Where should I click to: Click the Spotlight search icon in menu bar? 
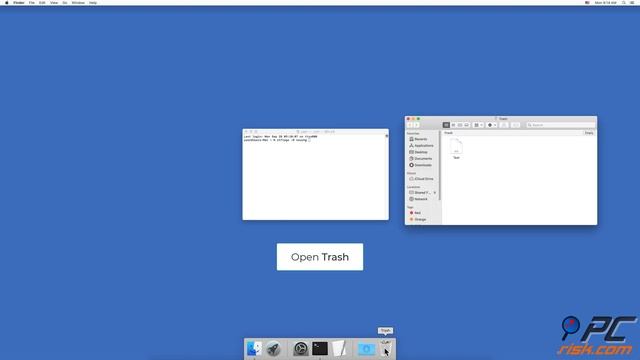[x=624, y=2]
